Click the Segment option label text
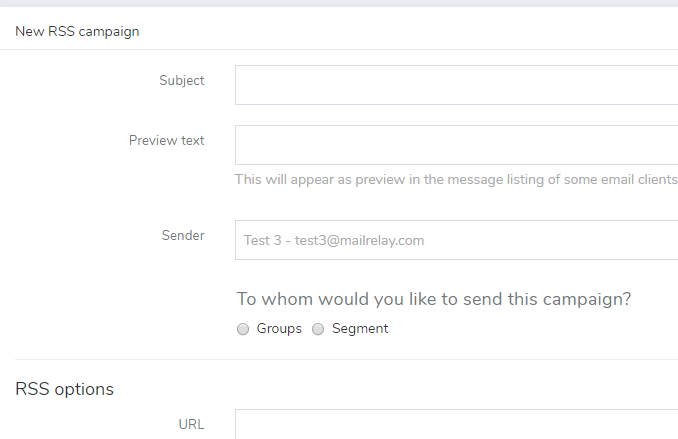Viewport: 678px width, 439px height. 360,329
